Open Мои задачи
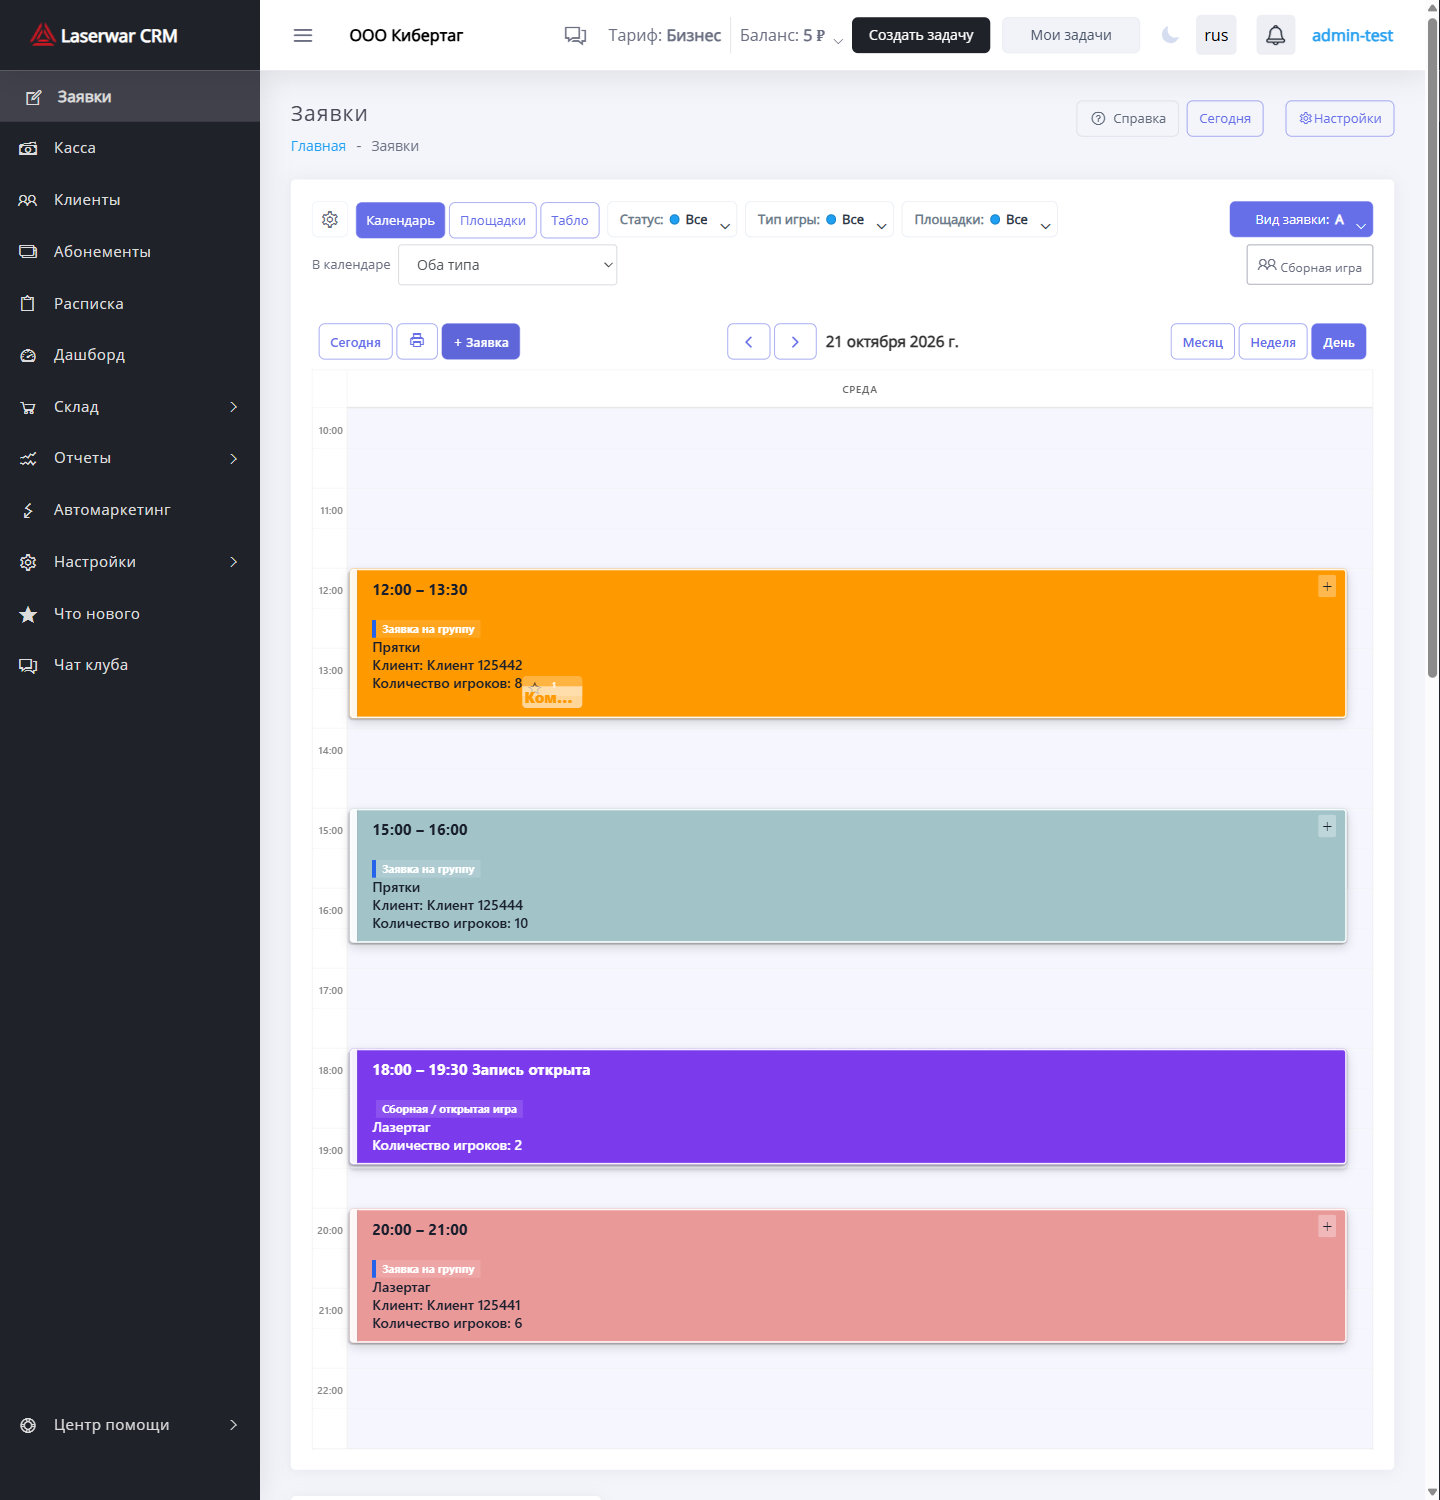Screen dimensions: 1440x1500 1071,35
